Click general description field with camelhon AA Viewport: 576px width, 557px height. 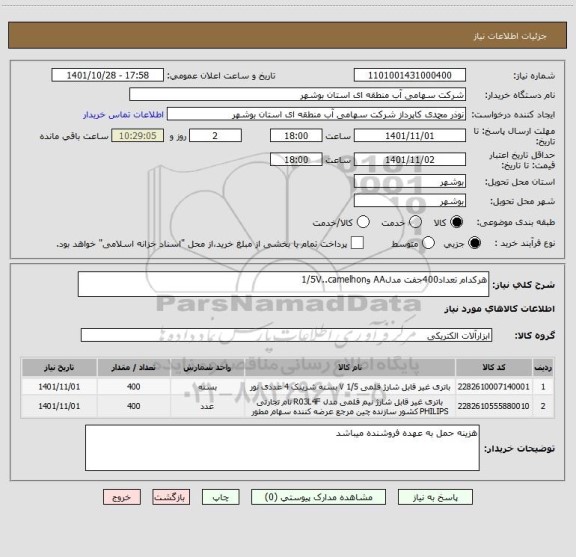283,284
